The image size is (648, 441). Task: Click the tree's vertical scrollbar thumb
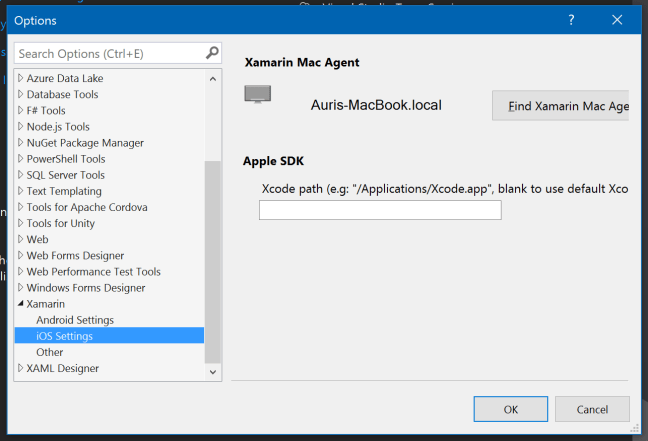point(212,260)
